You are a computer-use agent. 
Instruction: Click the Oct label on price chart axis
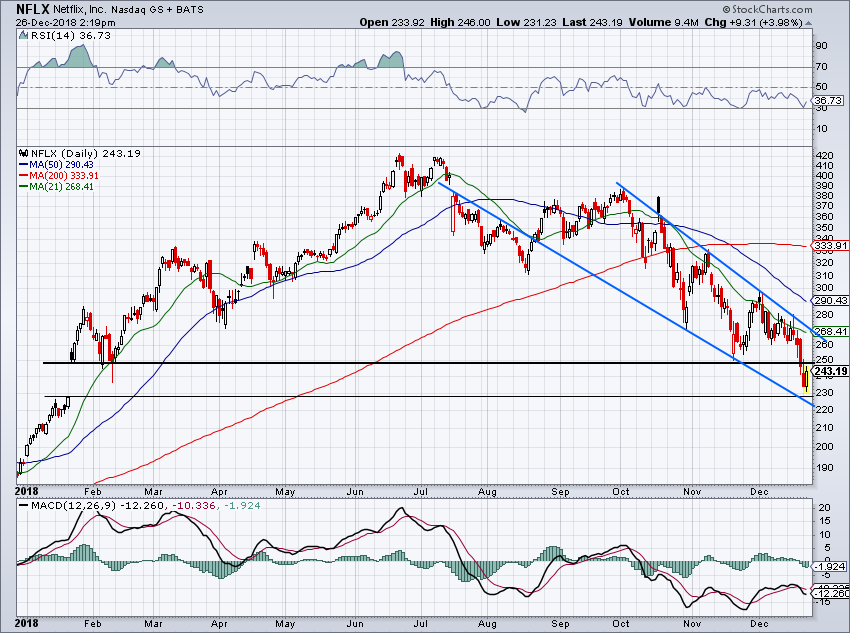click(x=620, y=492)
